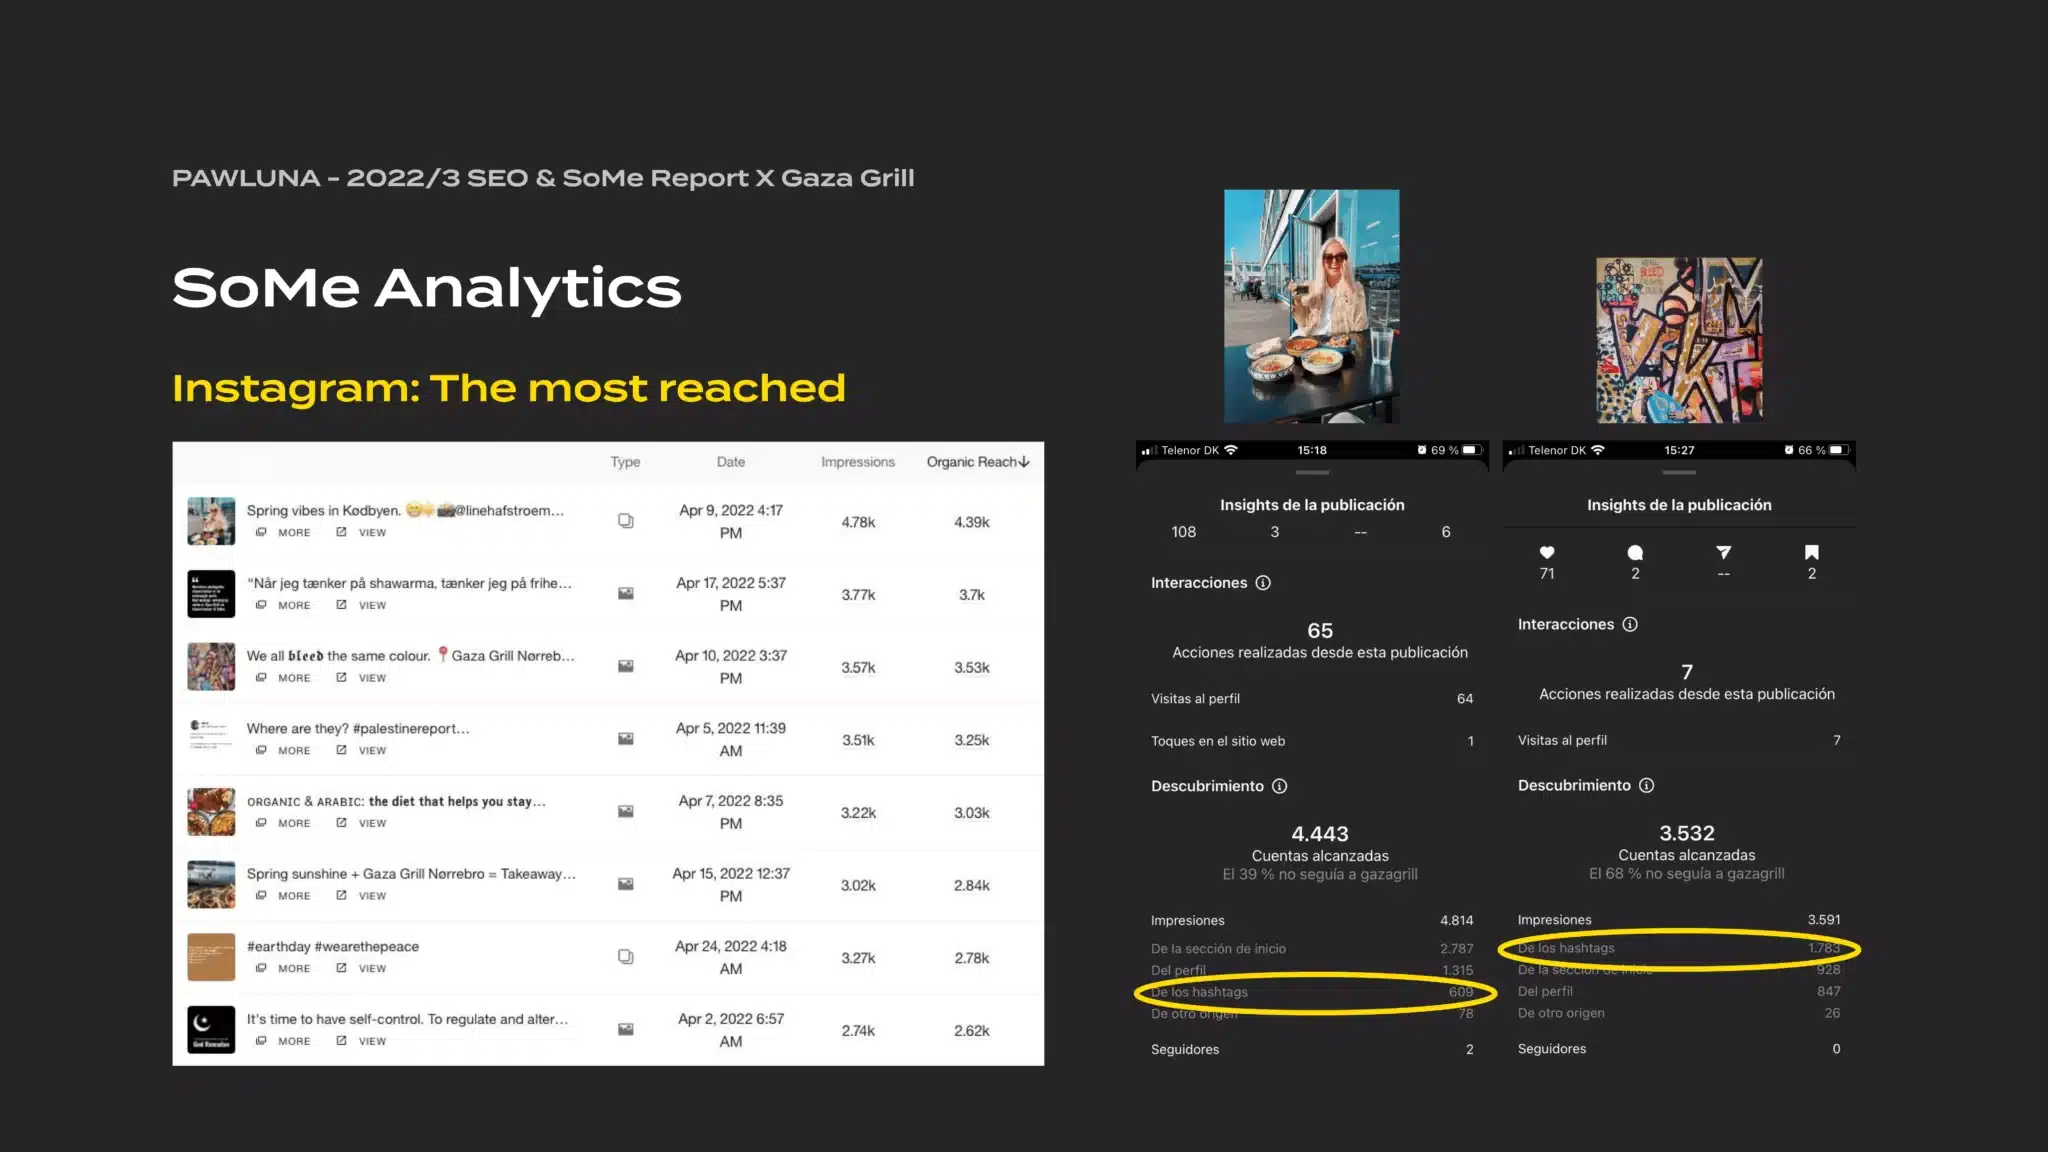Click the sheet drag handle on 15:18 phone

[1312, 472]
